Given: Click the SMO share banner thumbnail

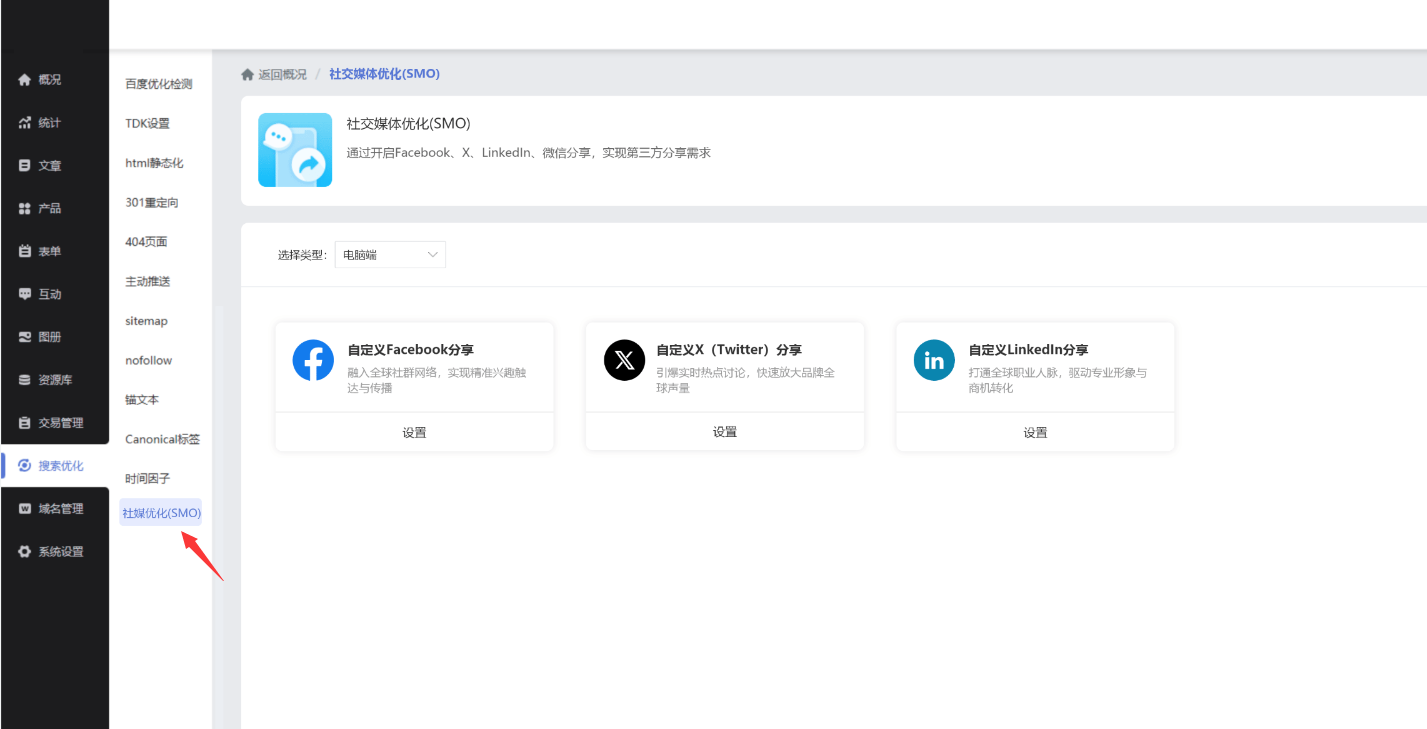Looking at the screenshot, I should click(295, 150).
